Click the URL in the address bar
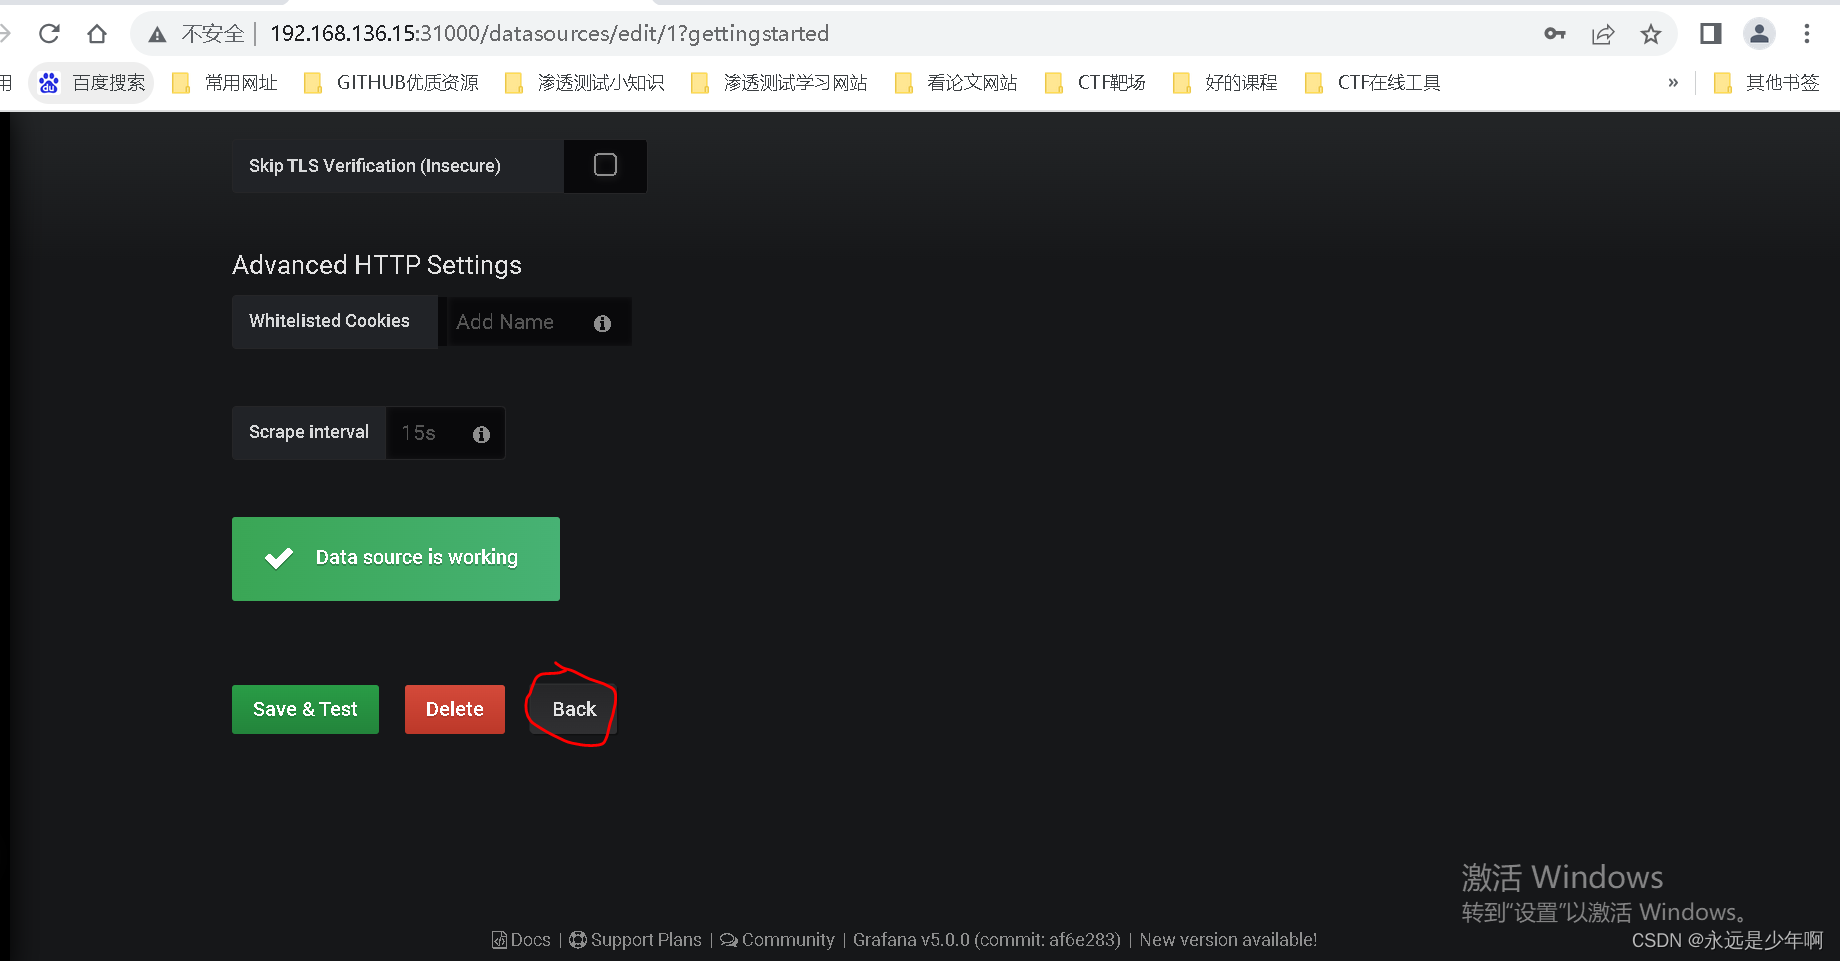 (x=549, y=34)
